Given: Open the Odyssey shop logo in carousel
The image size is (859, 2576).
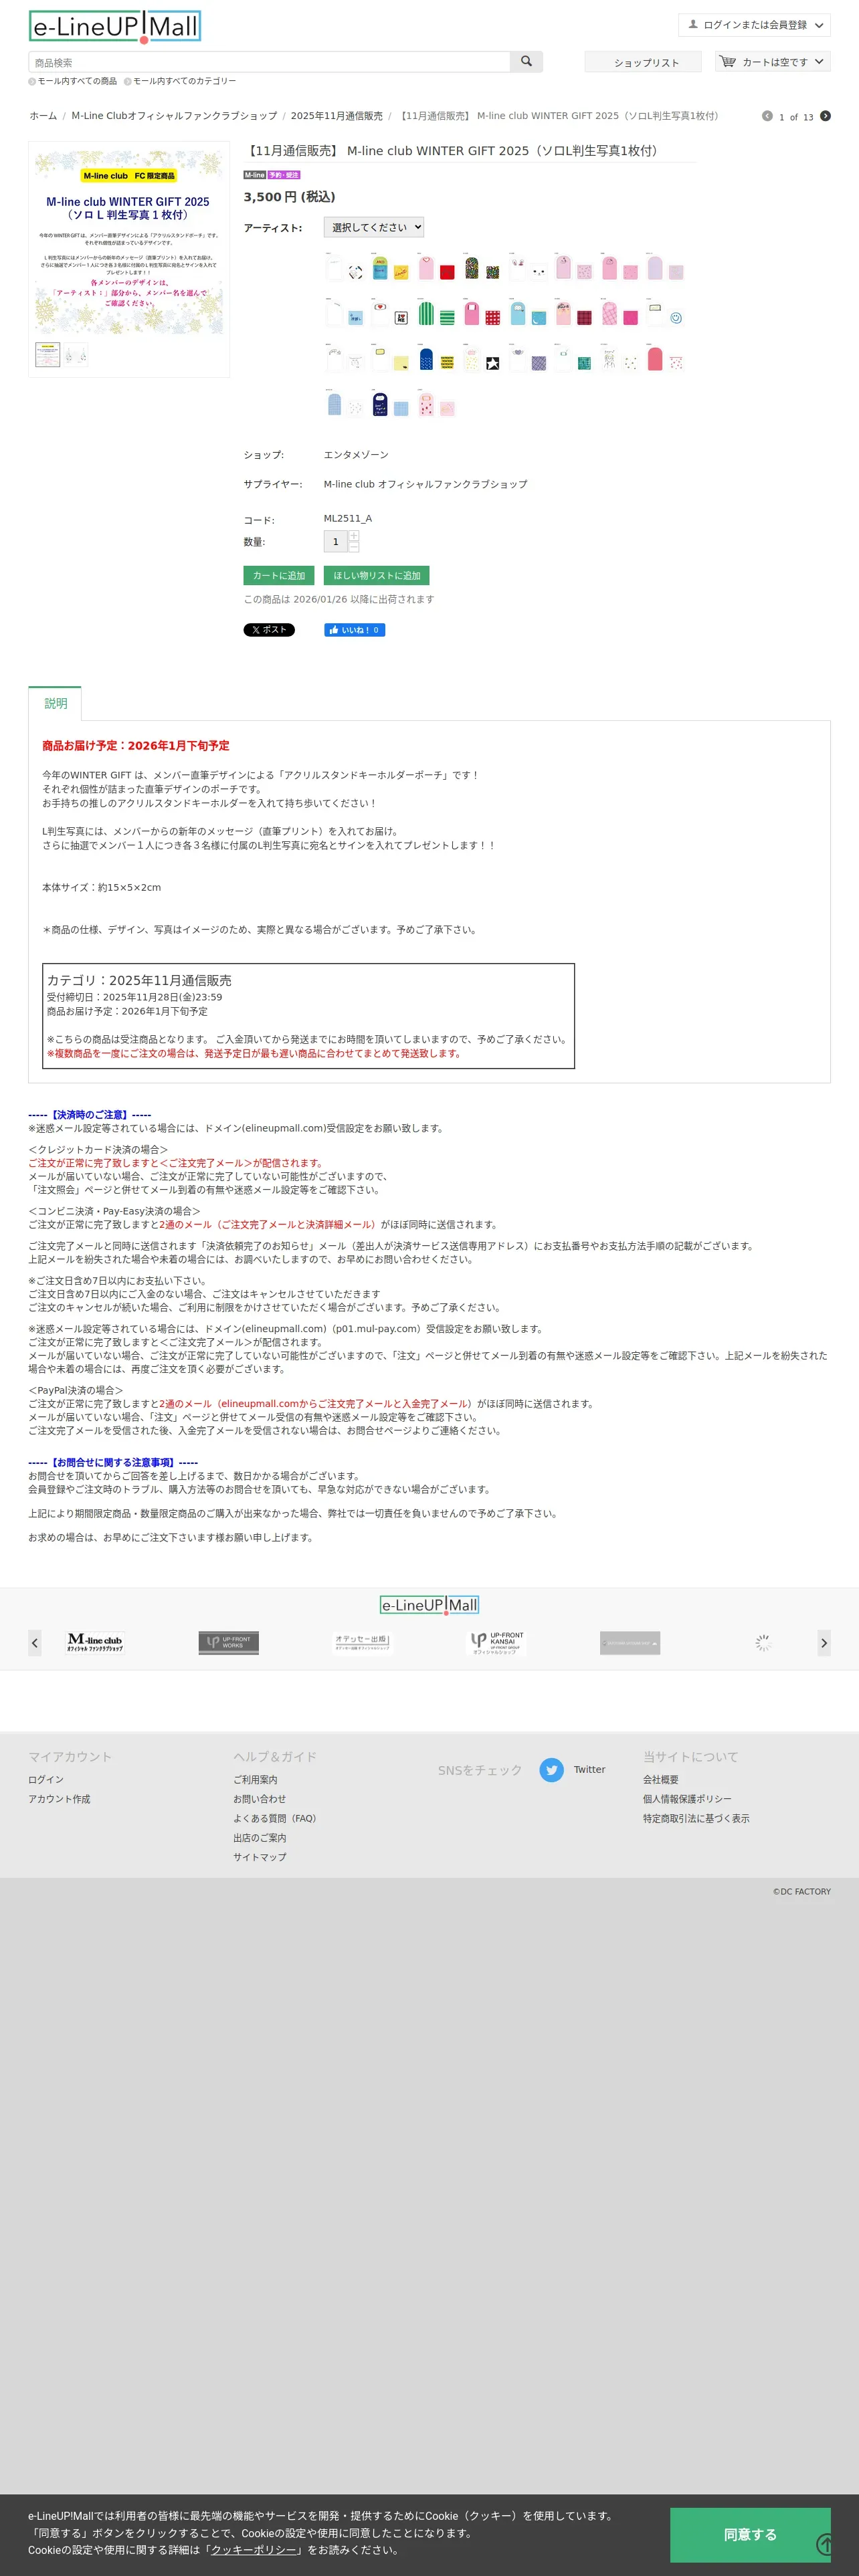Looking at the screenshot, I should tap(362, 1642).
